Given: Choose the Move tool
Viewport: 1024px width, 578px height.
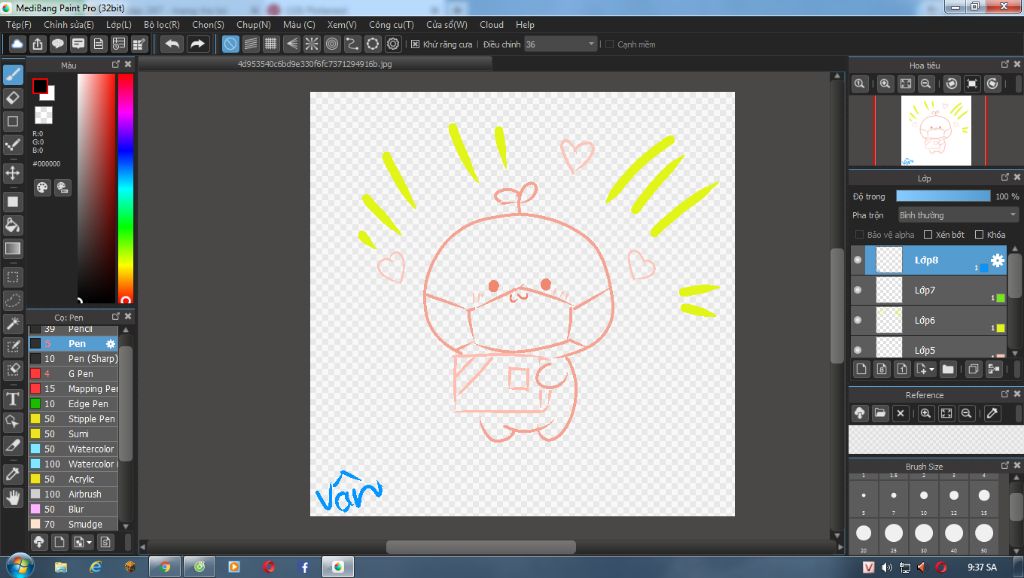Looking at the screenshot, I should tap(13, 173).
